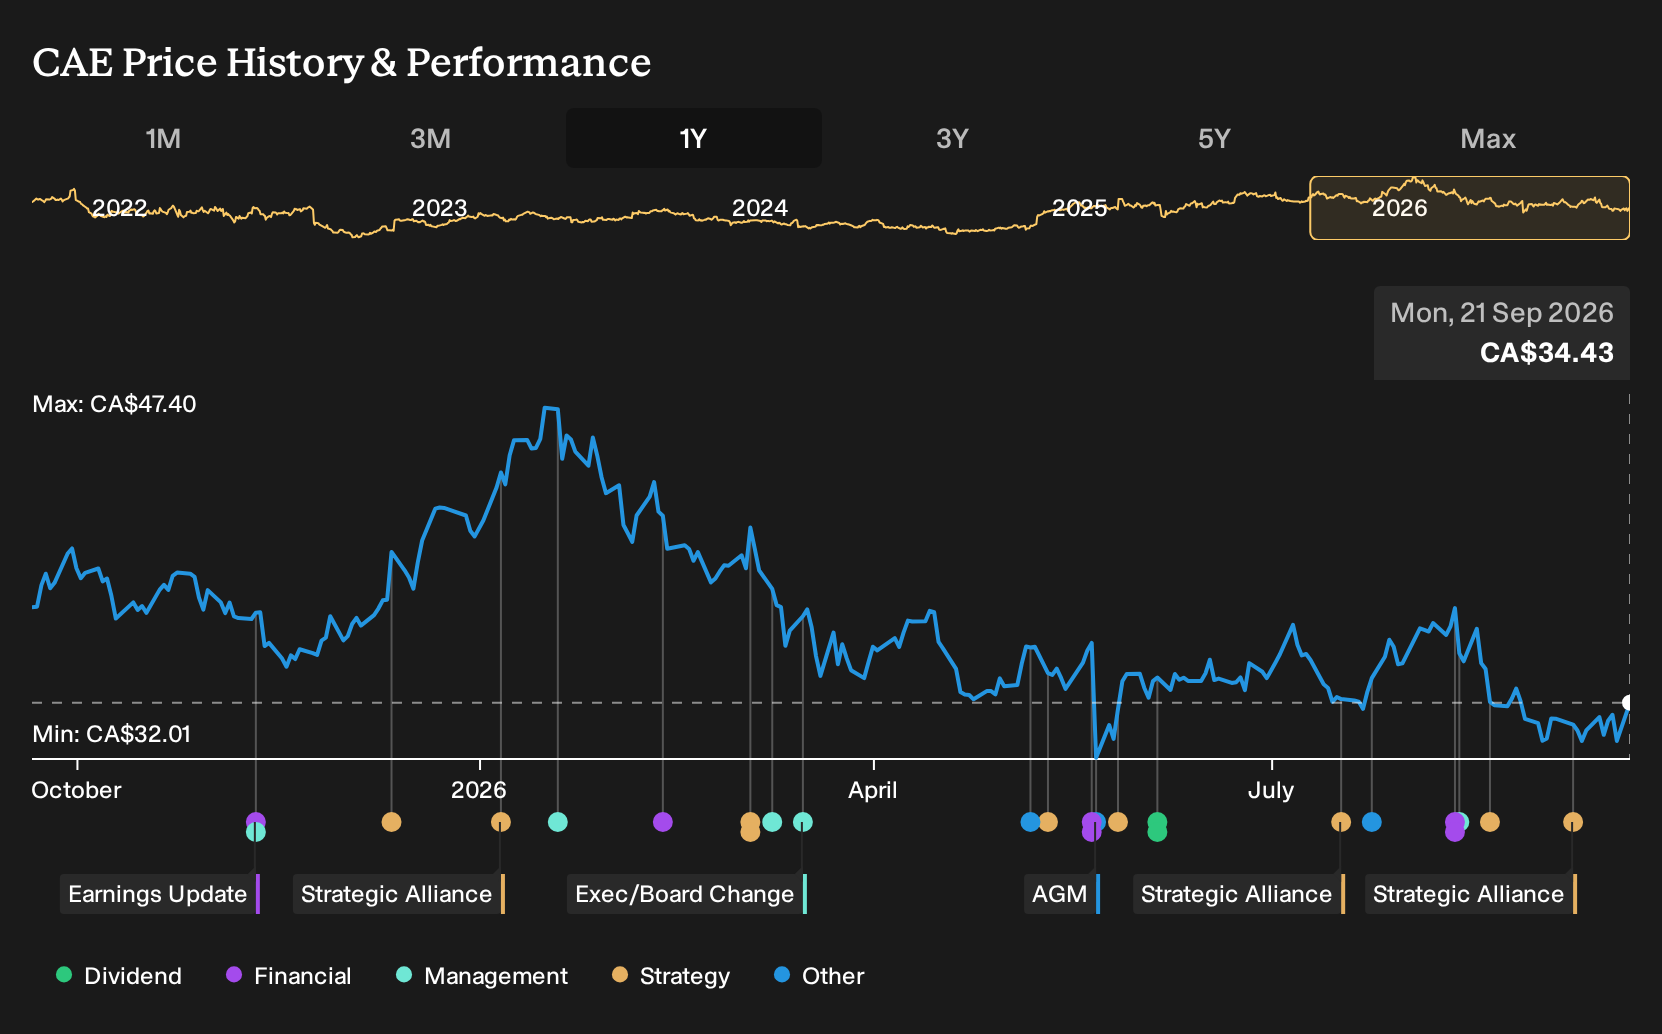The image size is (1662, 1034).
Task: Click the Earnings Update event label
Action: [x=160, y=894]
